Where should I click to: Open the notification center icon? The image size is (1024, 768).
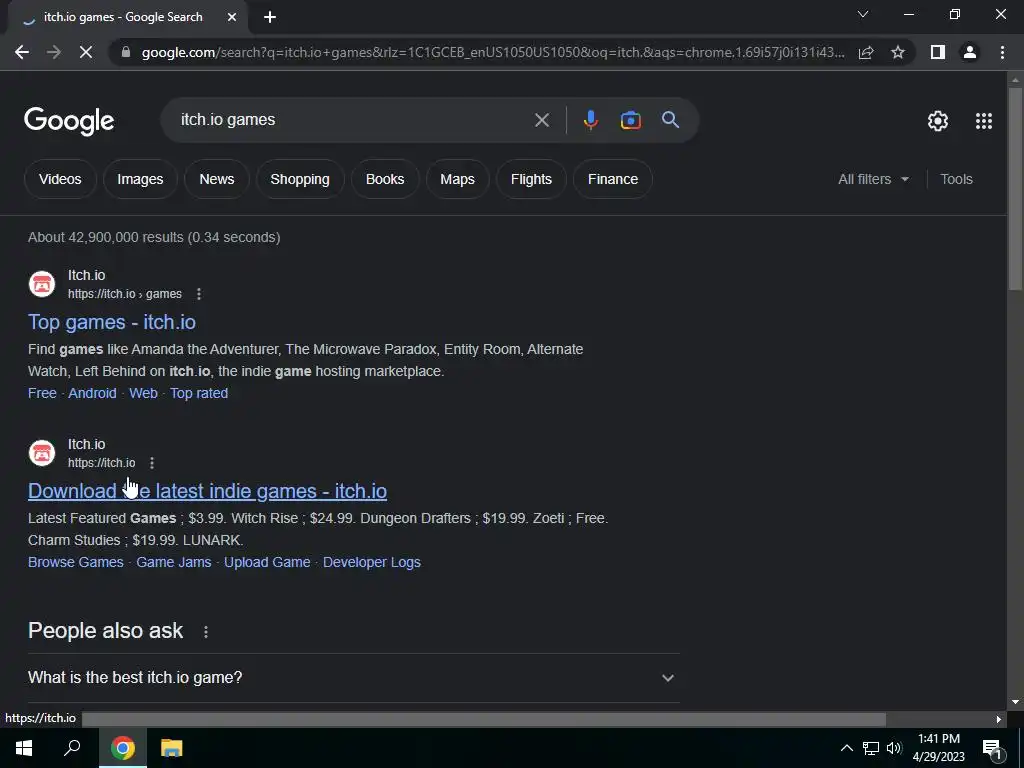(x=992, y=748)
